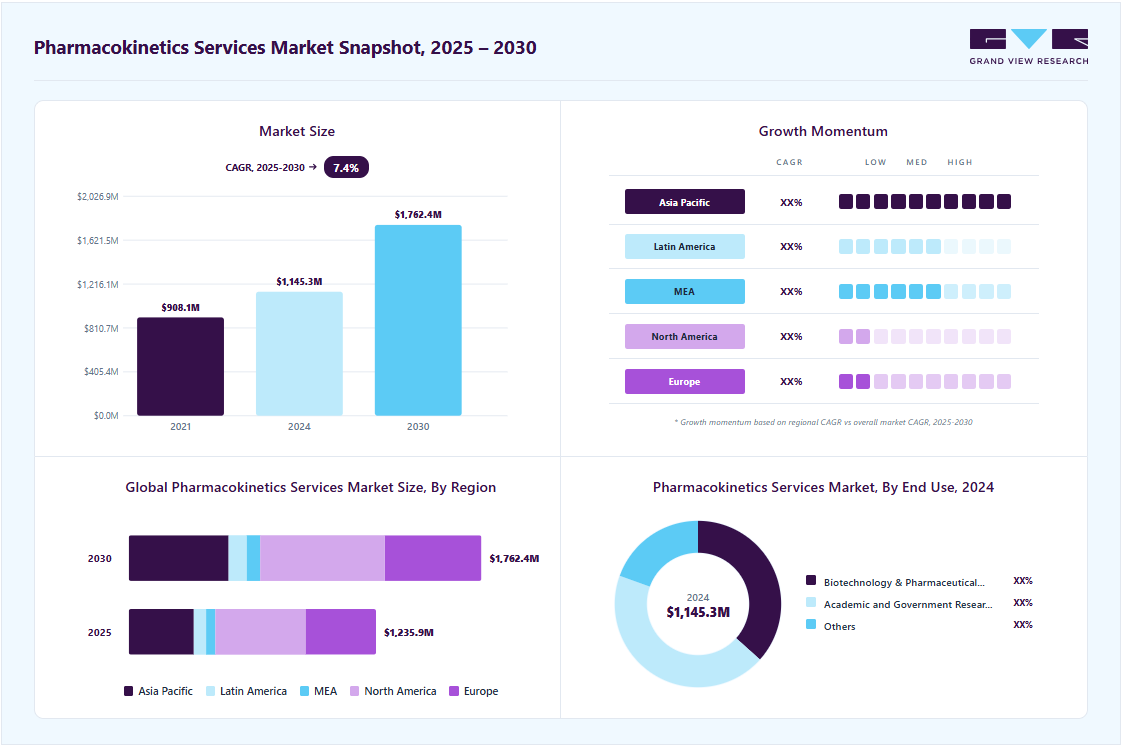Click the Europe segment in the 2030 regional bar

[x=433, y=558]
